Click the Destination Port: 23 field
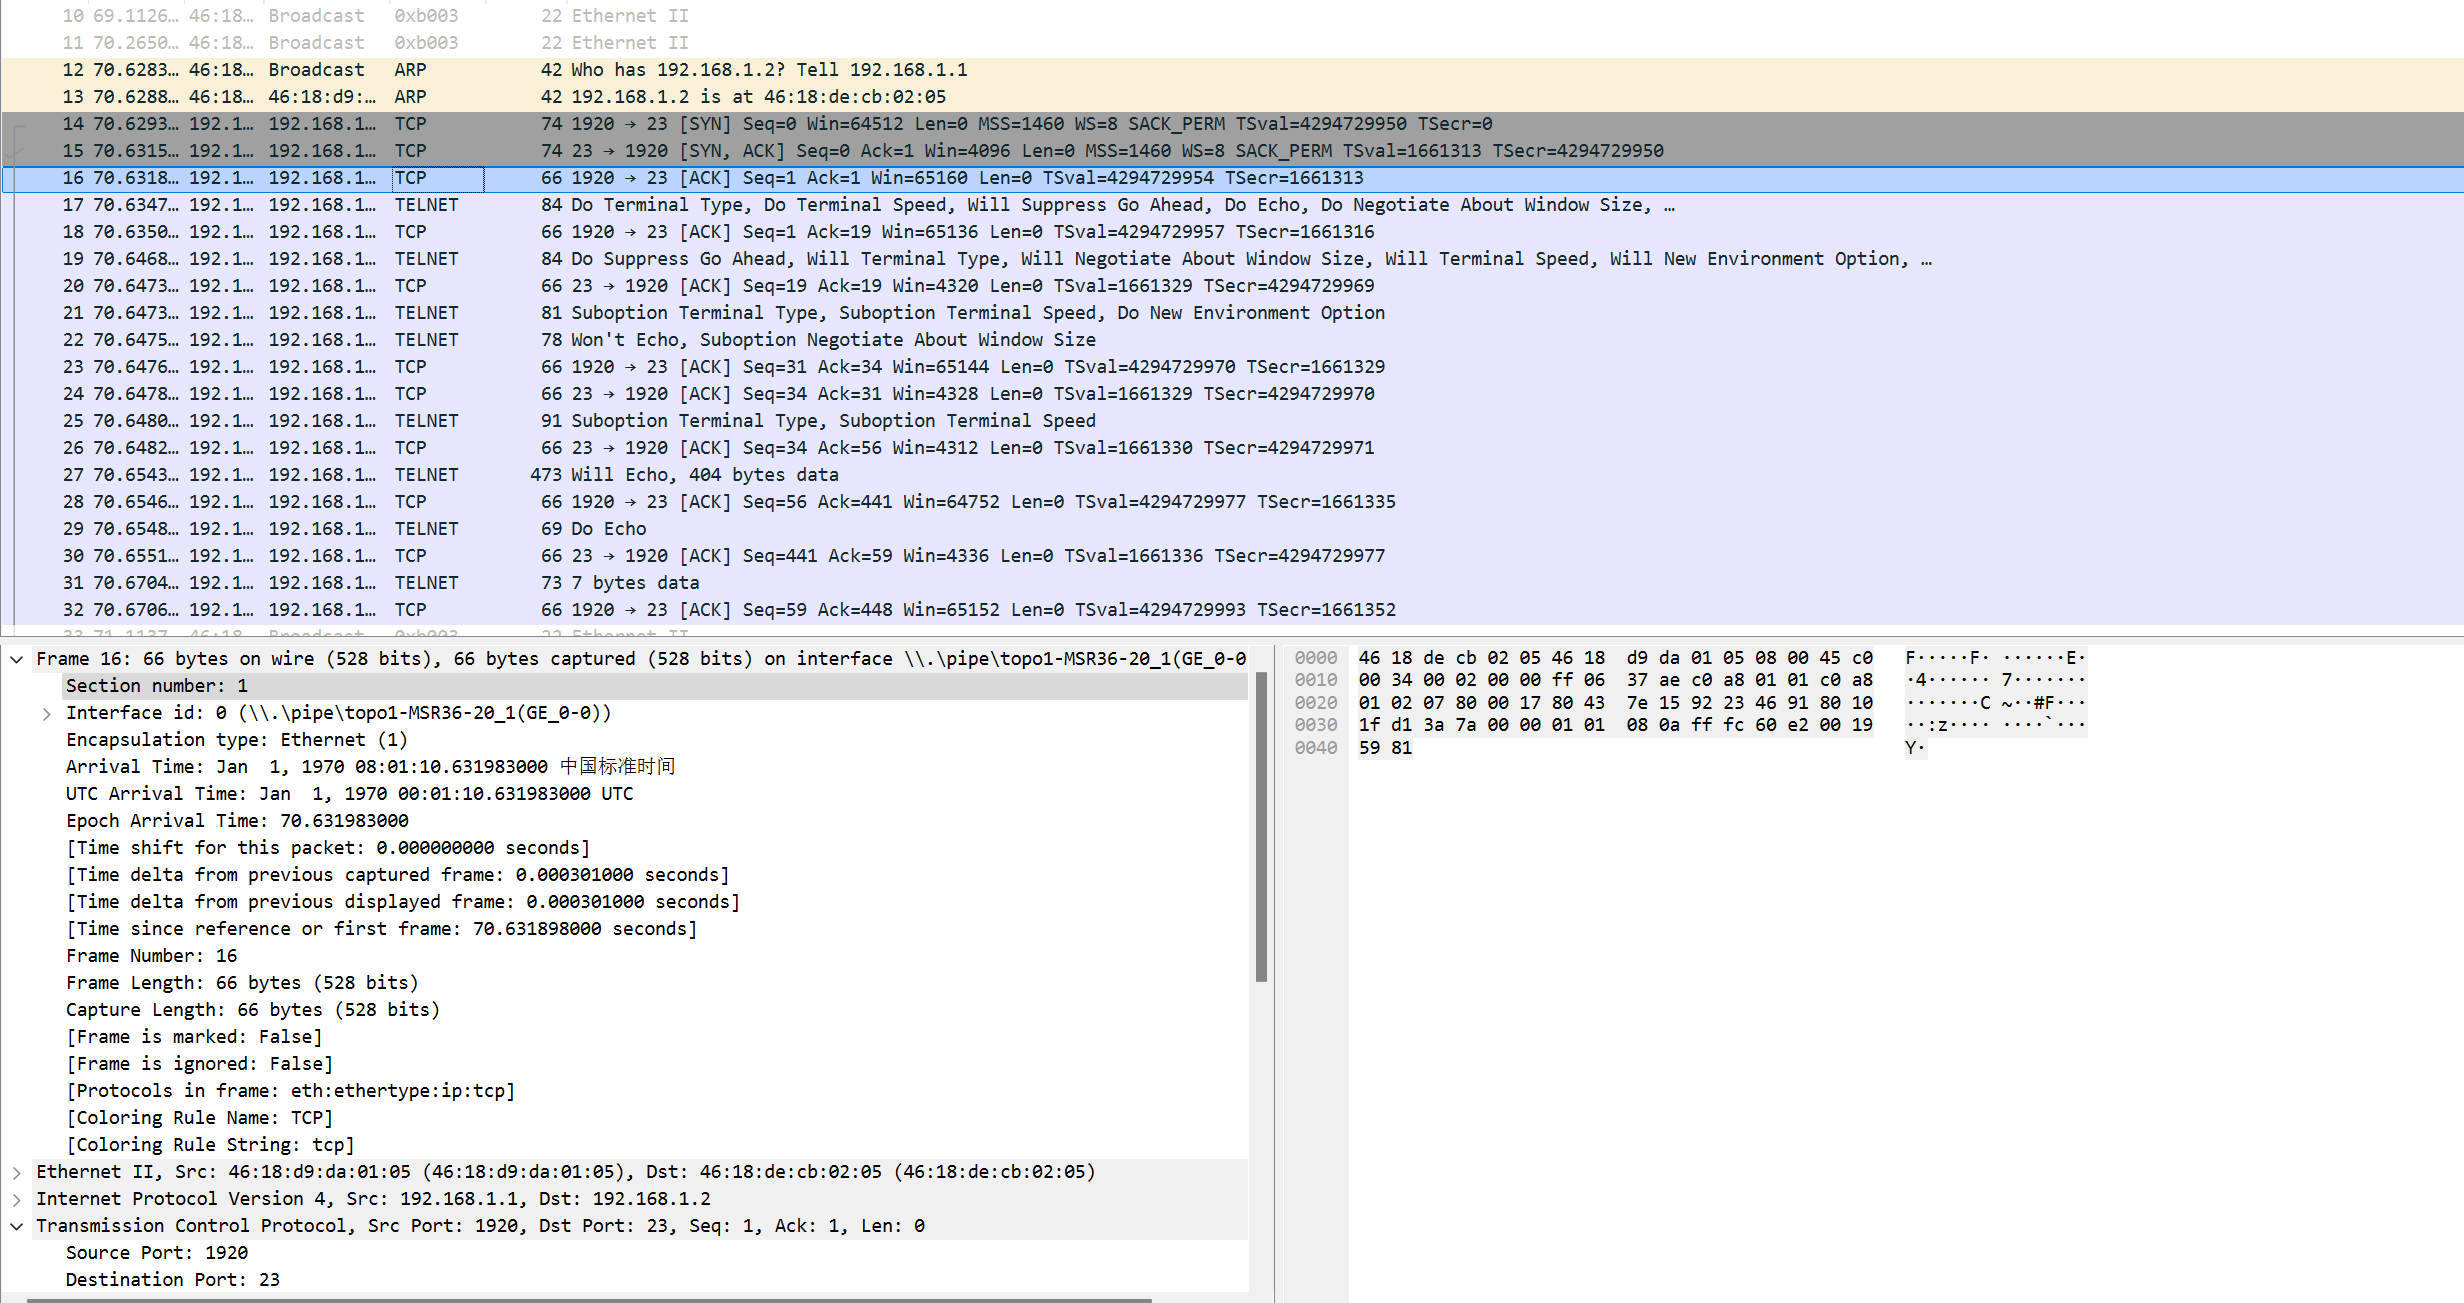 [172, 1280]
